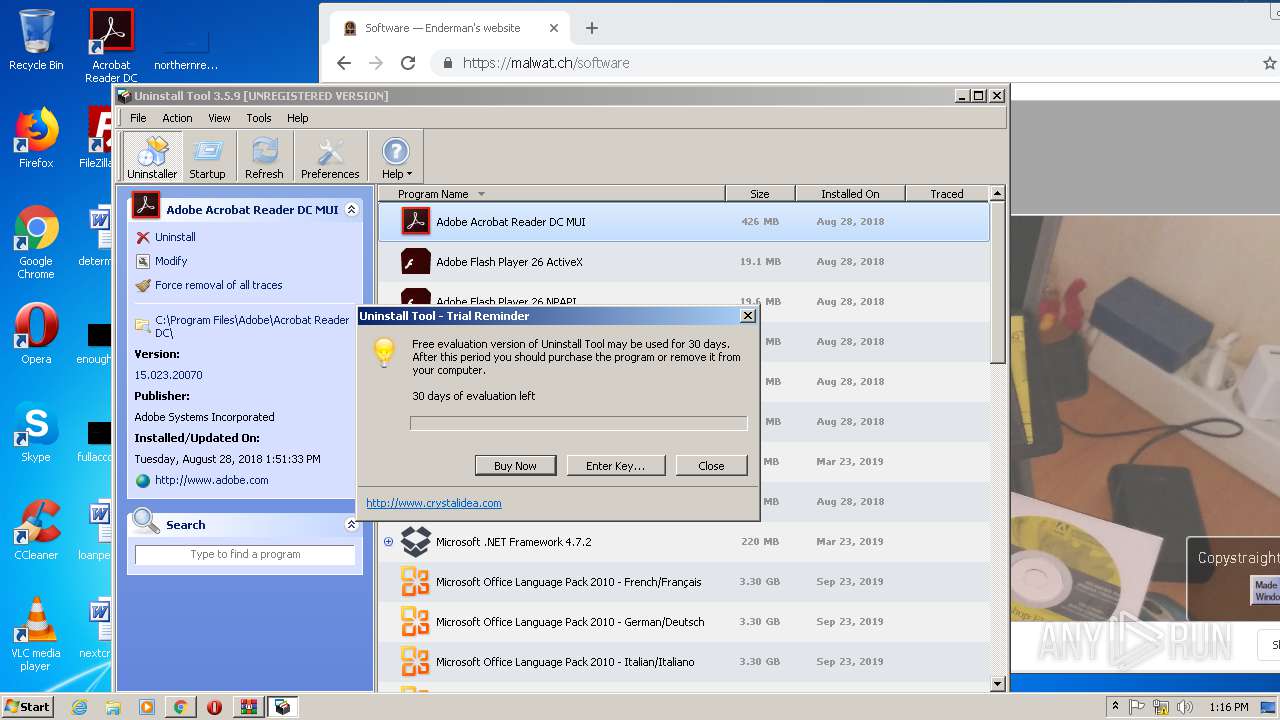Viewport: 1280px width, 720px height.
Task: Open a new tab in Chrome
Action: click(x=592, y=28)
